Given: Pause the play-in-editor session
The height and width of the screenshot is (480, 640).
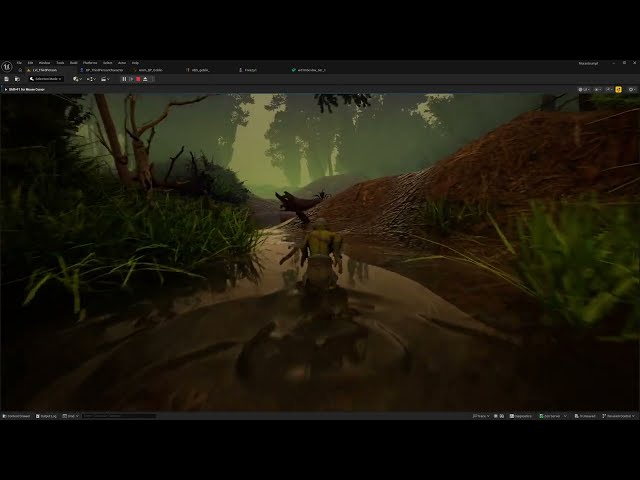Looking at the screenshot, I should pos(124,79).
